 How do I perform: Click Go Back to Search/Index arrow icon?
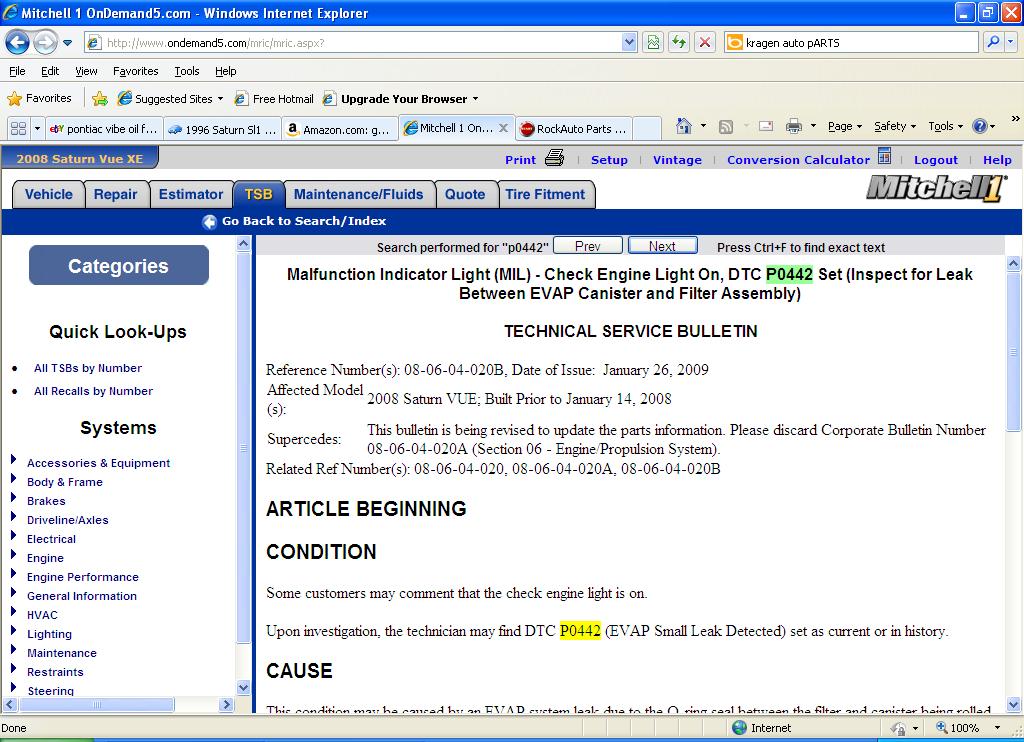tap(209, 222)
